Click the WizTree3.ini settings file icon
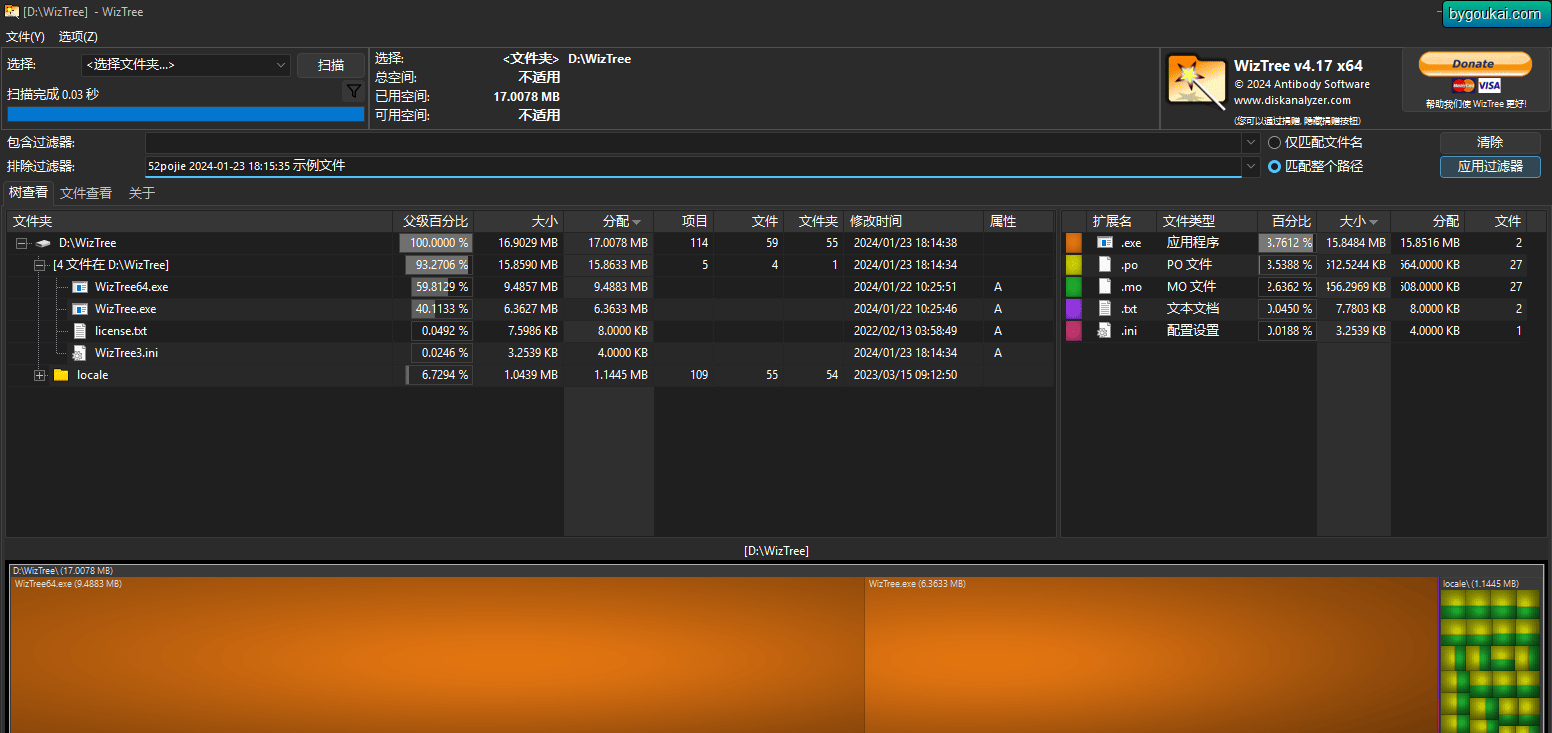This screenshot has width=1552, height=733. click(80, 353)
